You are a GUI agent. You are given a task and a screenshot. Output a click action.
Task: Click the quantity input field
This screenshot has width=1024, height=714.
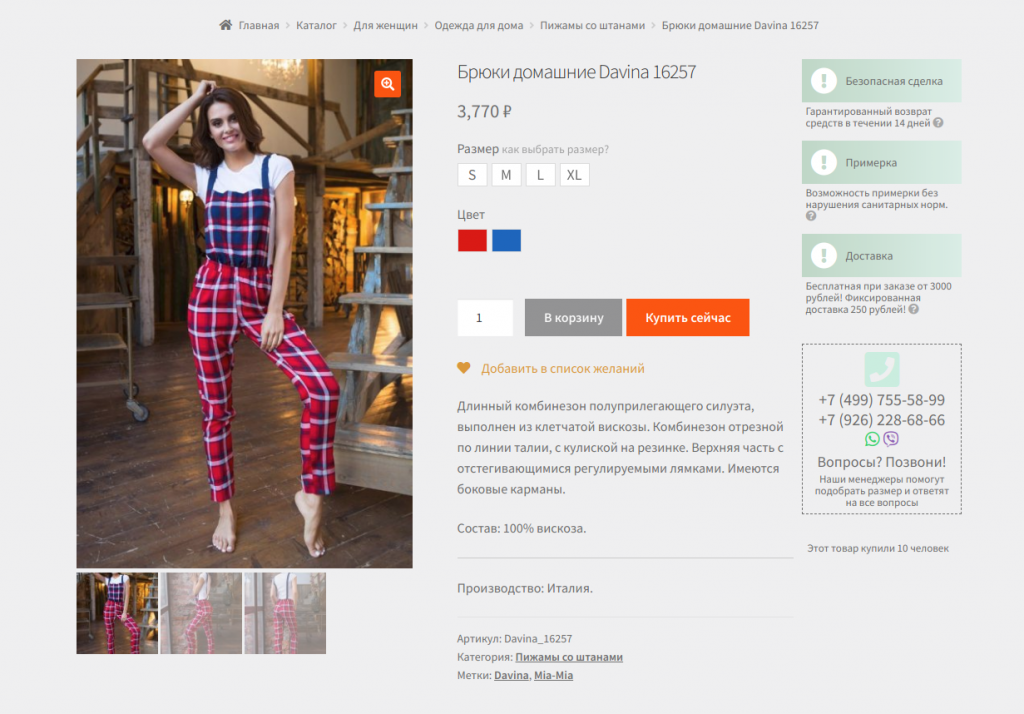coord(485,317)
